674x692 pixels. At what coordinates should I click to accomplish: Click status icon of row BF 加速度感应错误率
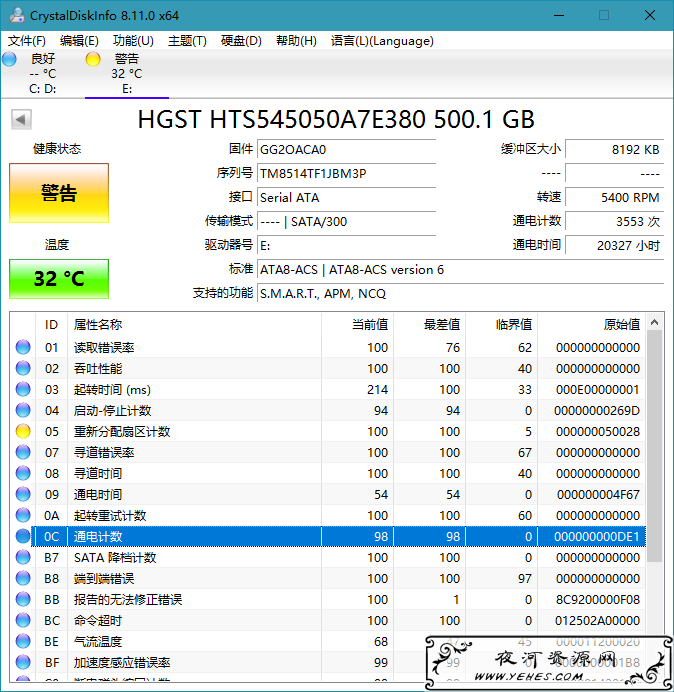coord(23,662)
